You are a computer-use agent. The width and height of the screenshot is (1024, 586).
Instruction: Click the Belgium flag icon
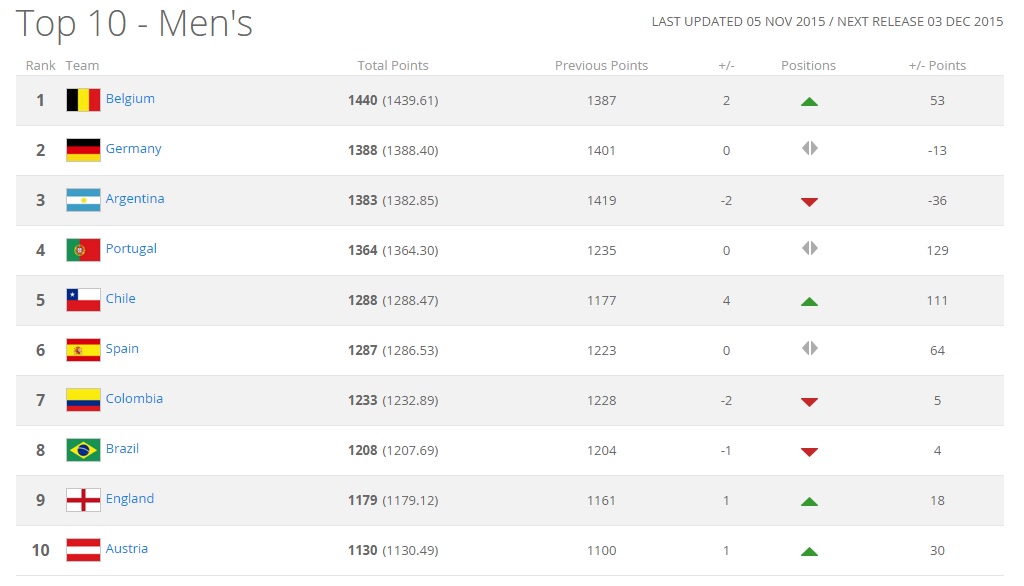pos(83,100)
